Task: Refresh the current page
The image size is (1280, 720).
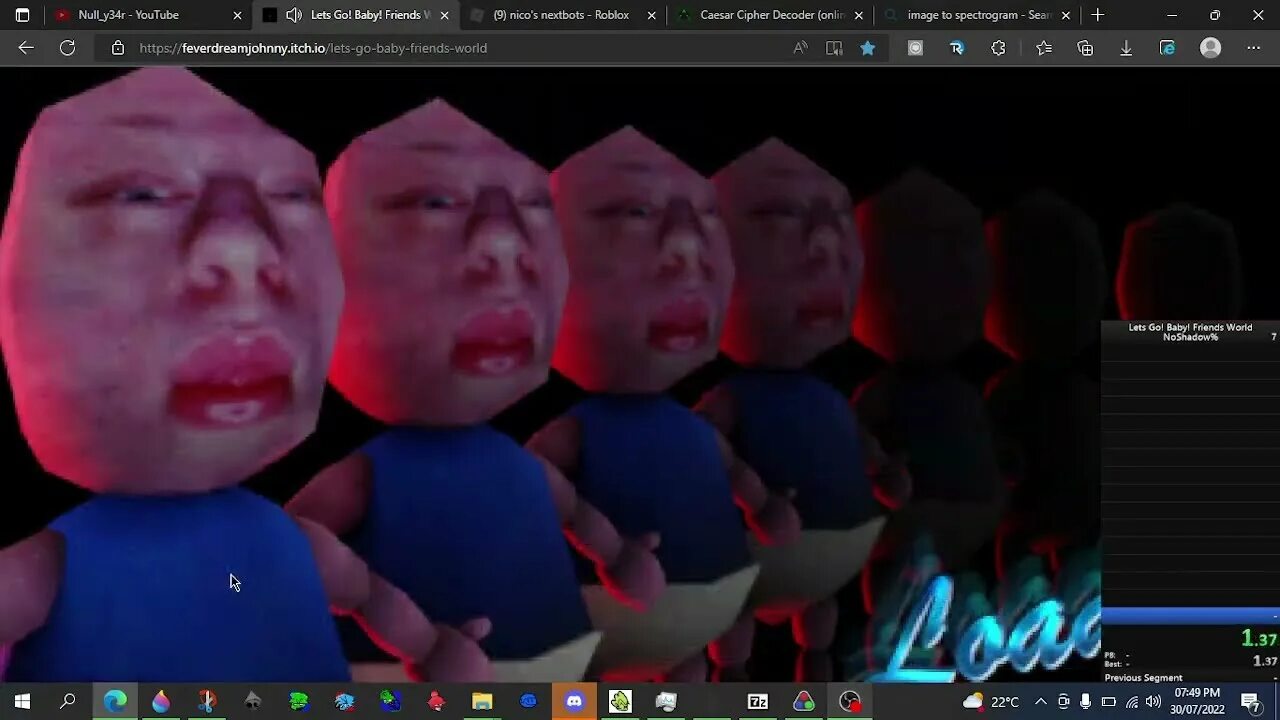Action: (x=67, y=48)
